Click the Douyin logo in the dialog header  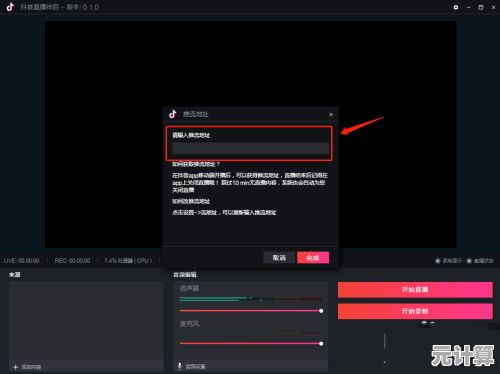(173, 114)
